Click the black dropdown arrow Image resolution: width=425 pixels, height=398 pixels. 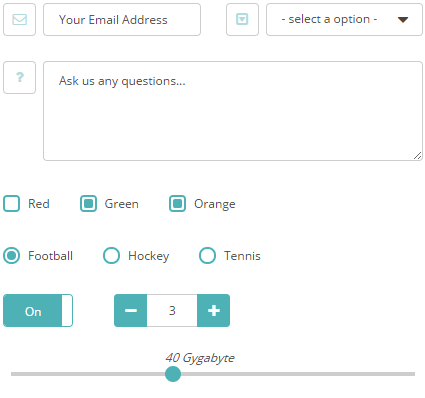click(x=403, y=20)
